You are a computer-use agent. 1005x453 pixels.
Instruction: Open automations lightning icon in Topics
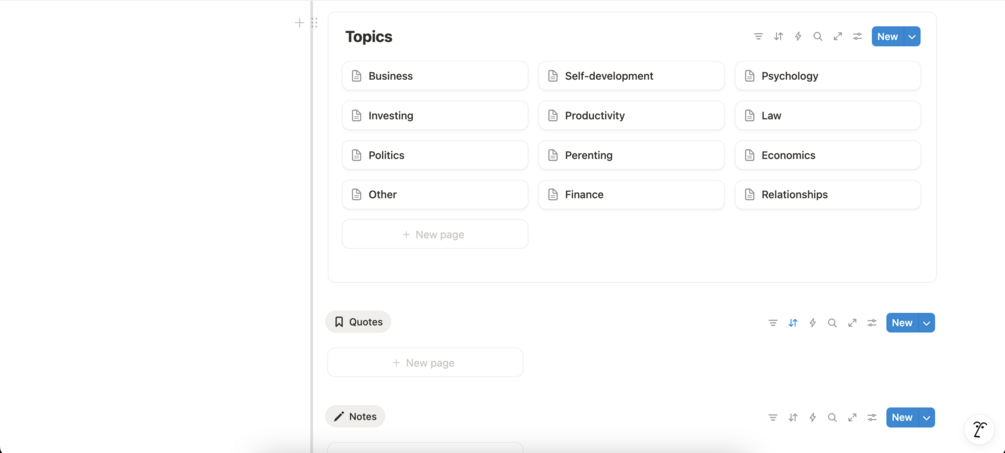(798, 37)
